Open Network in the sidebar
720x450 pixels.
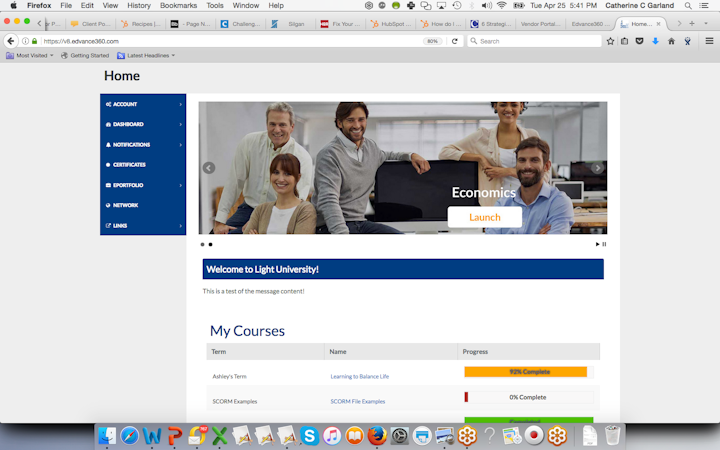(x=143, y=205)
